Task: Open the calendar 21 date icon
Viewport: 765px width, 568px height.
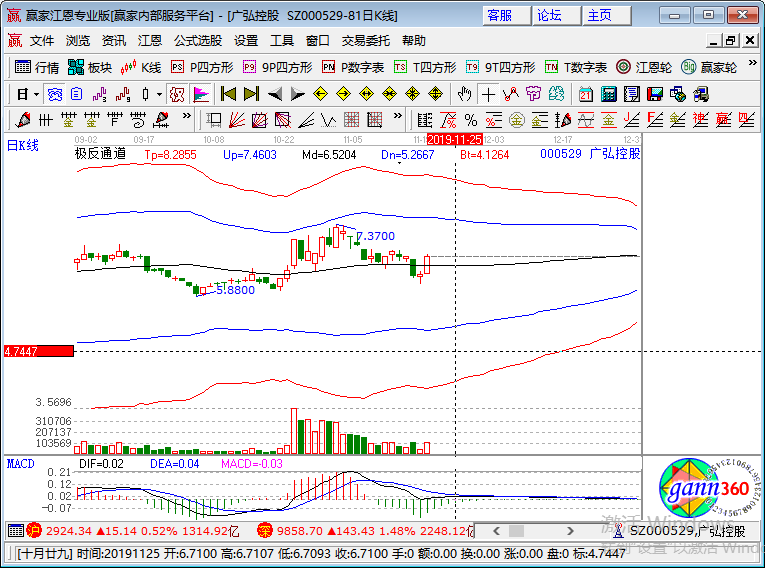Action: 585,94
